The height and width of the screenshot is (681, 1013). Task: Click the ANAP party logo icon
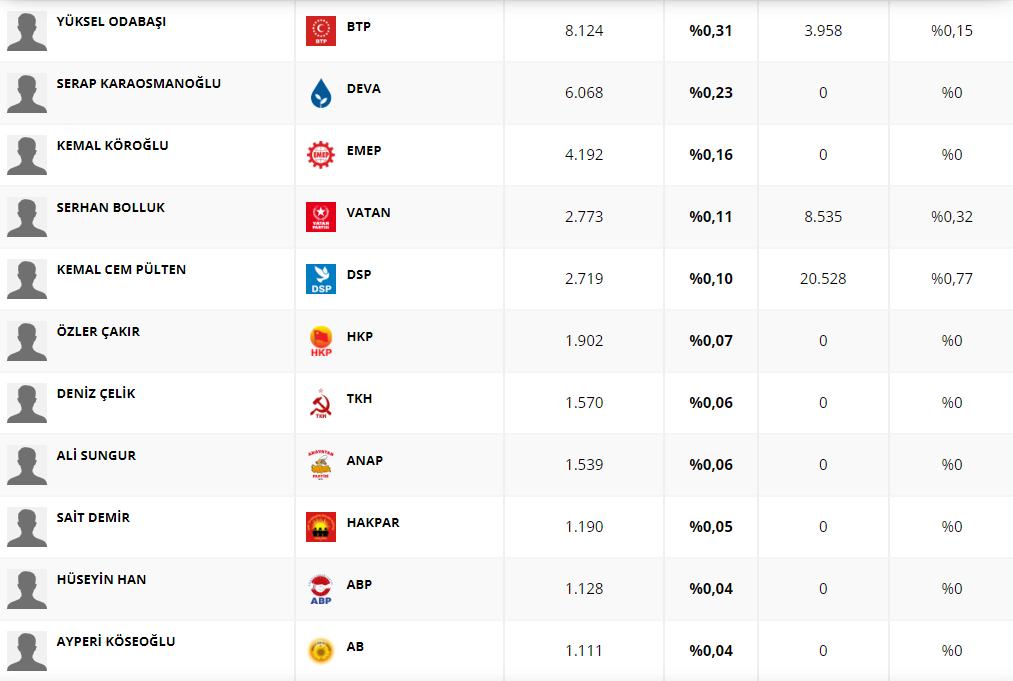[x=320, y=465]
